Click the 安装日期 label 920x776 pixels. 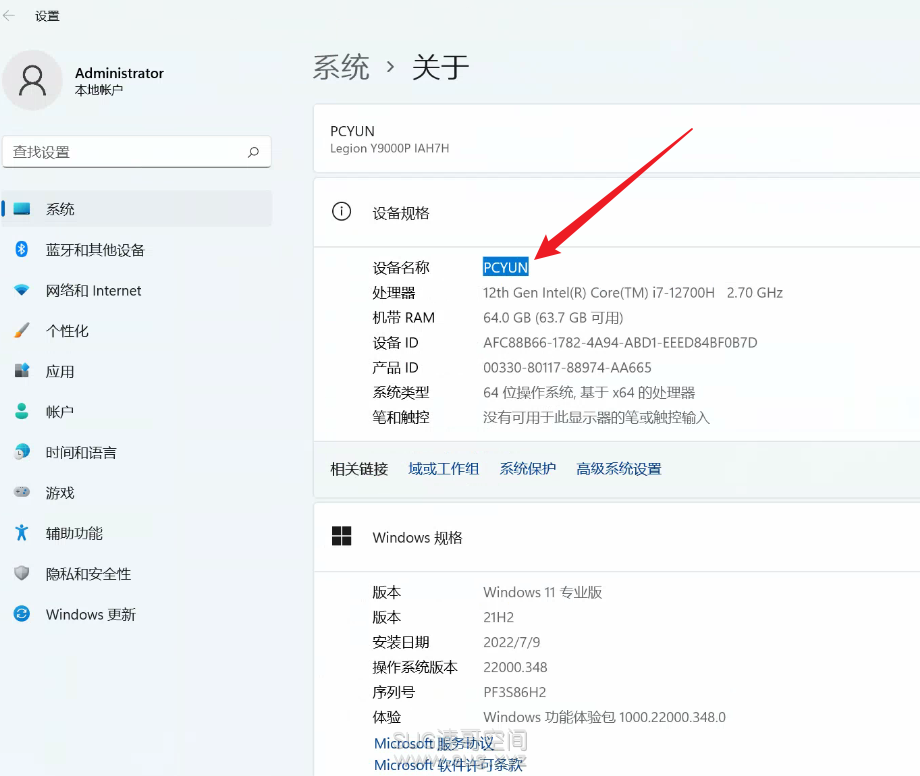click(x=401, y=642)
